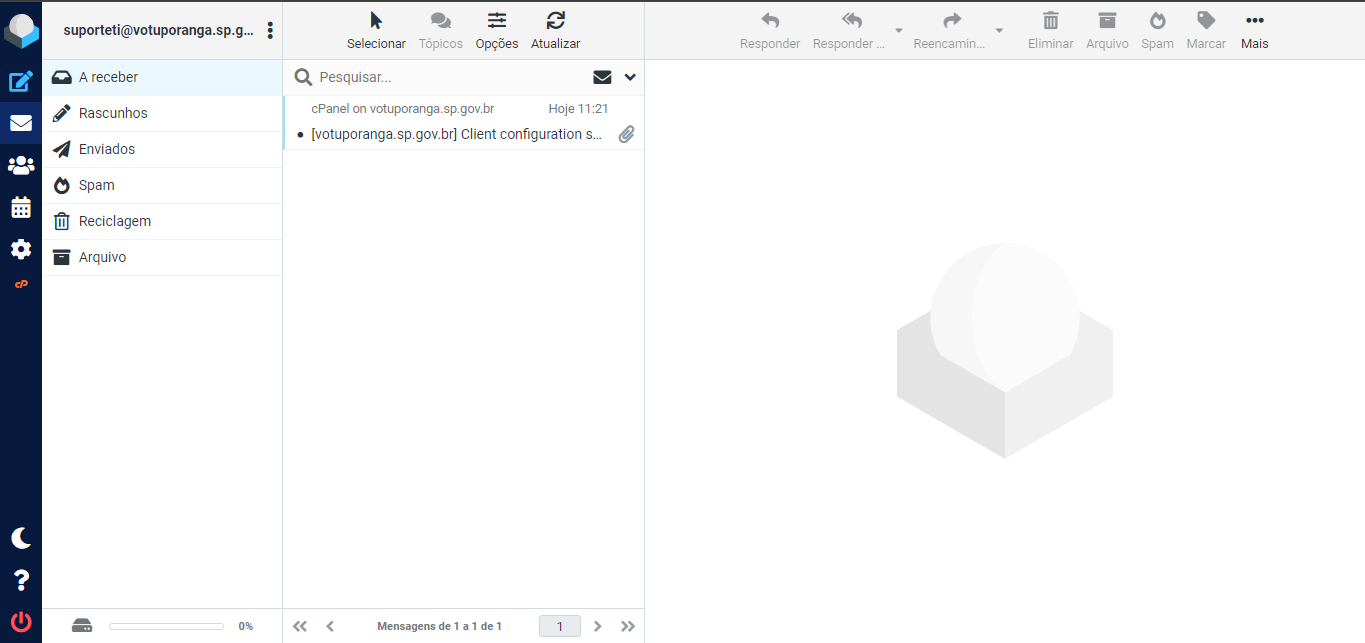Click the Hoje 11:21 timestamp

click(578, 108)
